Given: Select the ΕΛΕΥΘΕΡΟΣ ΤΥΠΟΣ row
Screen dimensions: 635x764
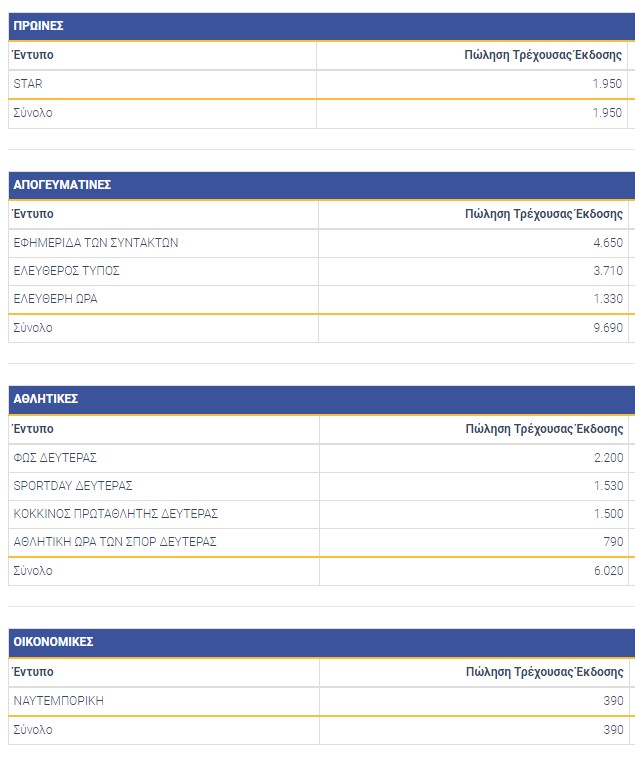Looking at the screenshot, I should coord(67,271).
